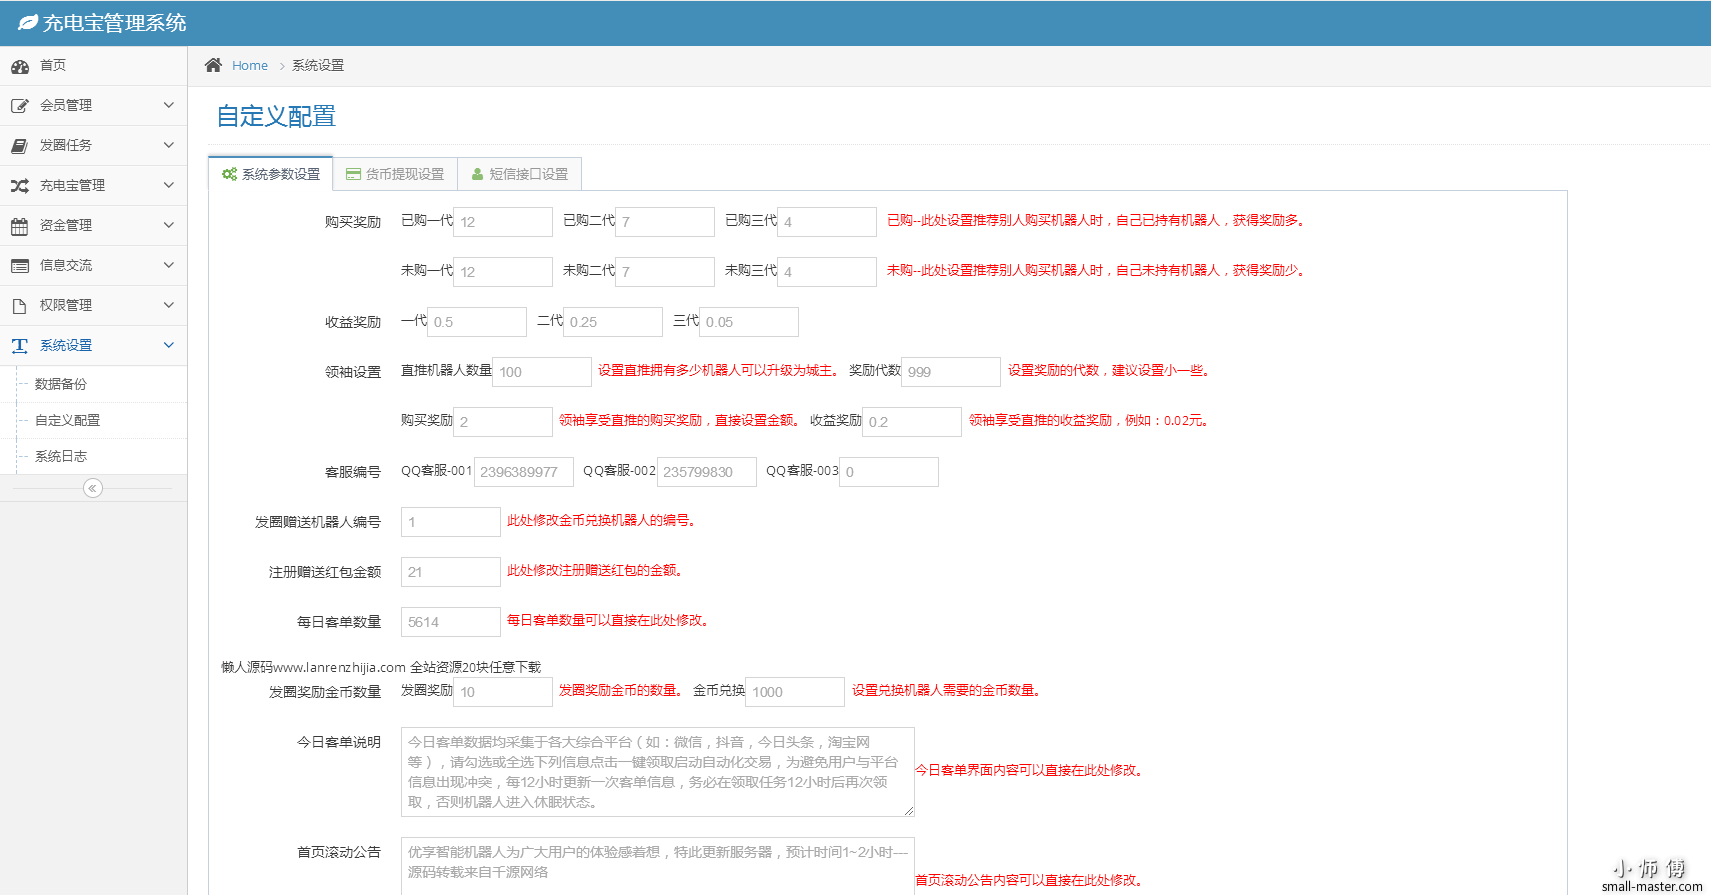Expand the 资金管理 menu chevron
This screenshot has height=895, width=1711.
168,225
